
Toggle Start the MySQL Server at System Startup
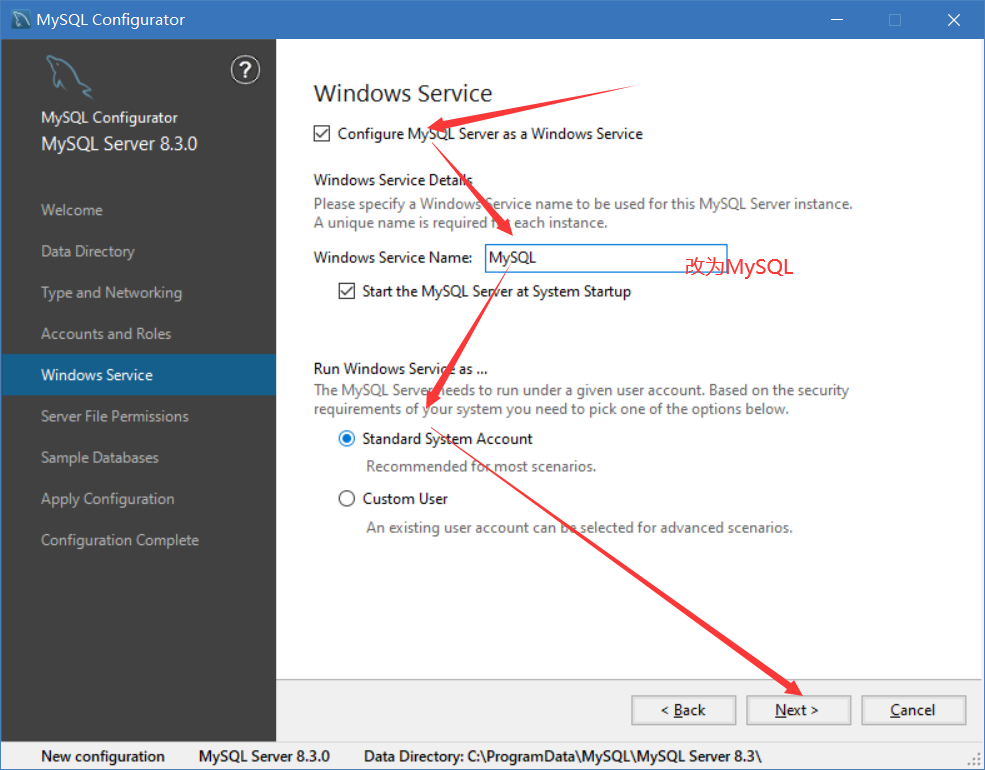pos(347,291)
